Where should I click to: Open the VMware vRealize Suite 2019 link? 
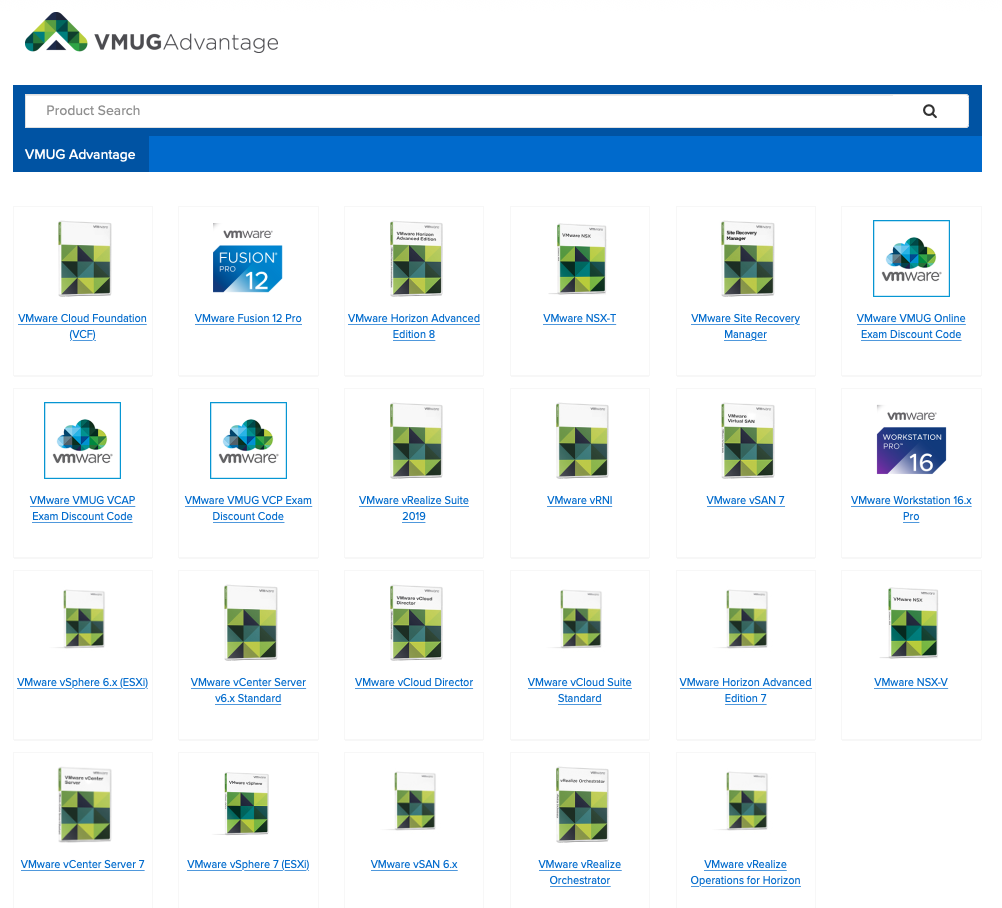(413, 508)
